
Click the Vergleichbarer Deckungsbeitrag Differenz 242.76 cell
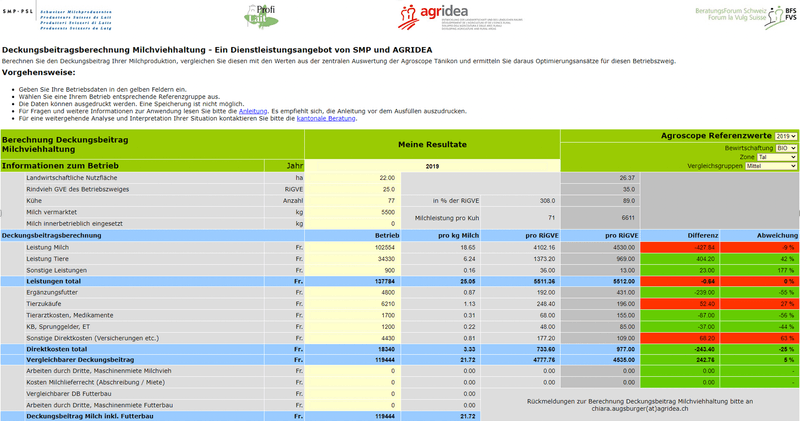pyautogui.click(x=680, y=360)
